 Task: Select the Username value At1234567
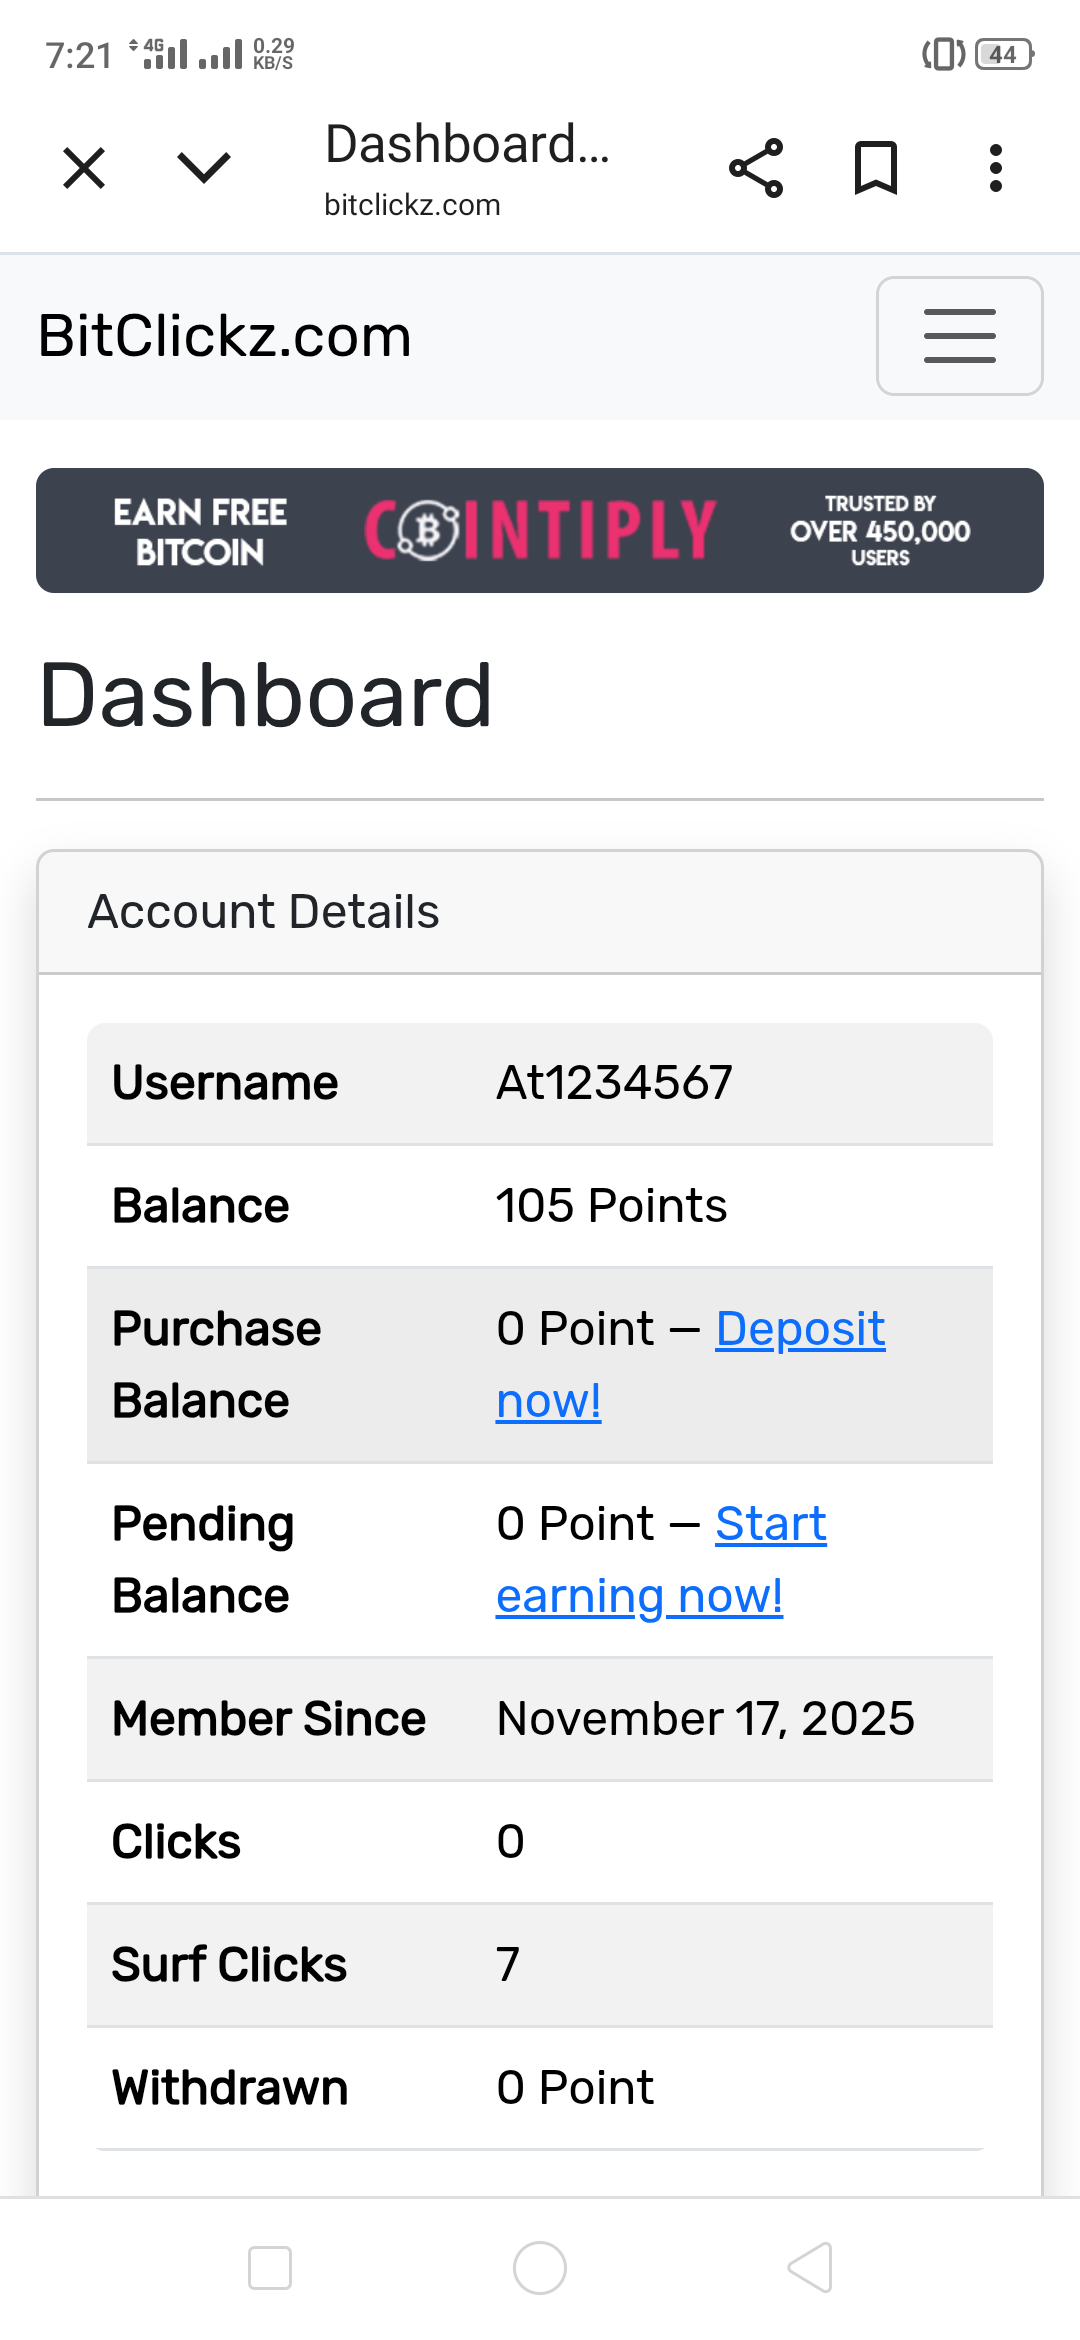[x=614, y=1083]
